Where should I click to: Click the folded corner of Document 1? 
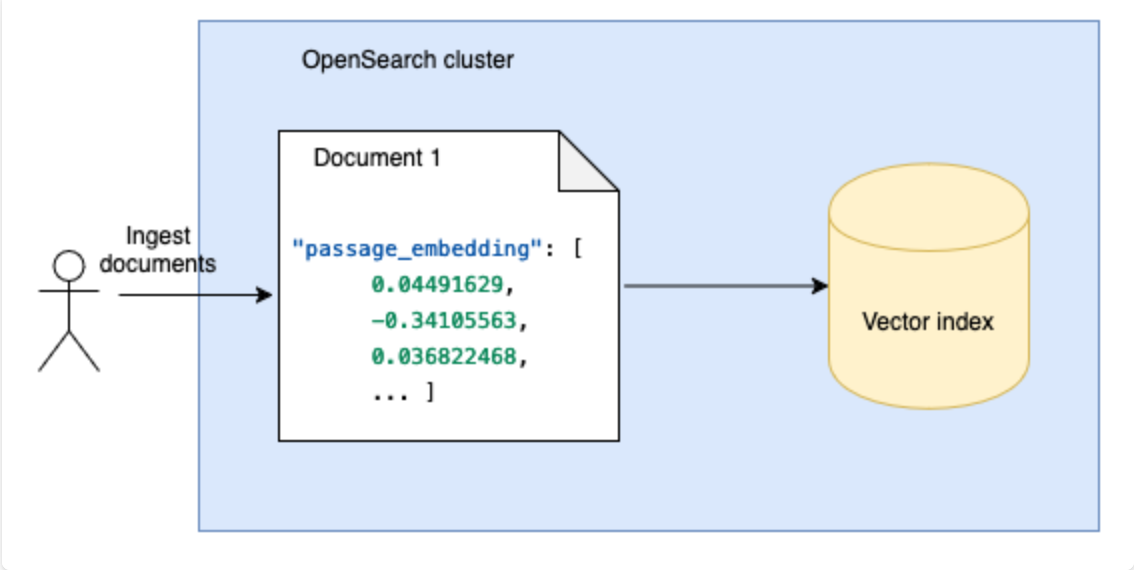coord(587,161)
